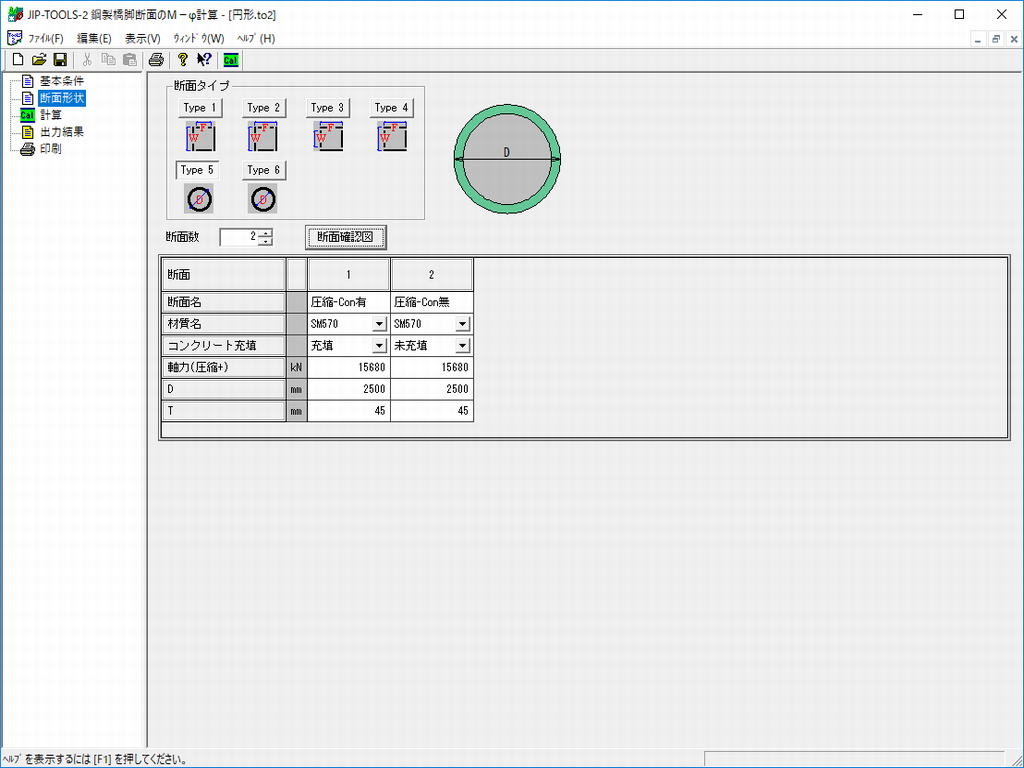Switch to section Type 3
Image resolution: width=1024 pixels, height=768 pixels.
[x=328, y=108]
